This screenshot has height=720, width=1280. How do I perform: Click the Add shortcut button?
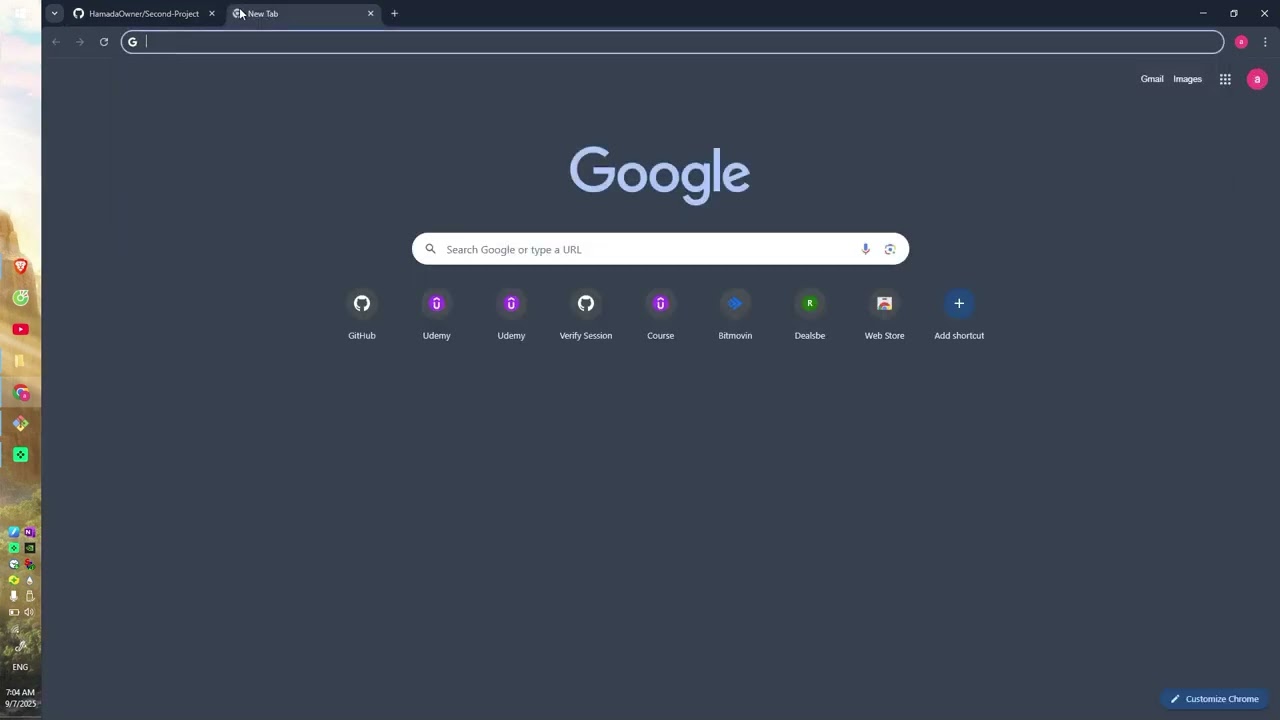pos(959,314)
